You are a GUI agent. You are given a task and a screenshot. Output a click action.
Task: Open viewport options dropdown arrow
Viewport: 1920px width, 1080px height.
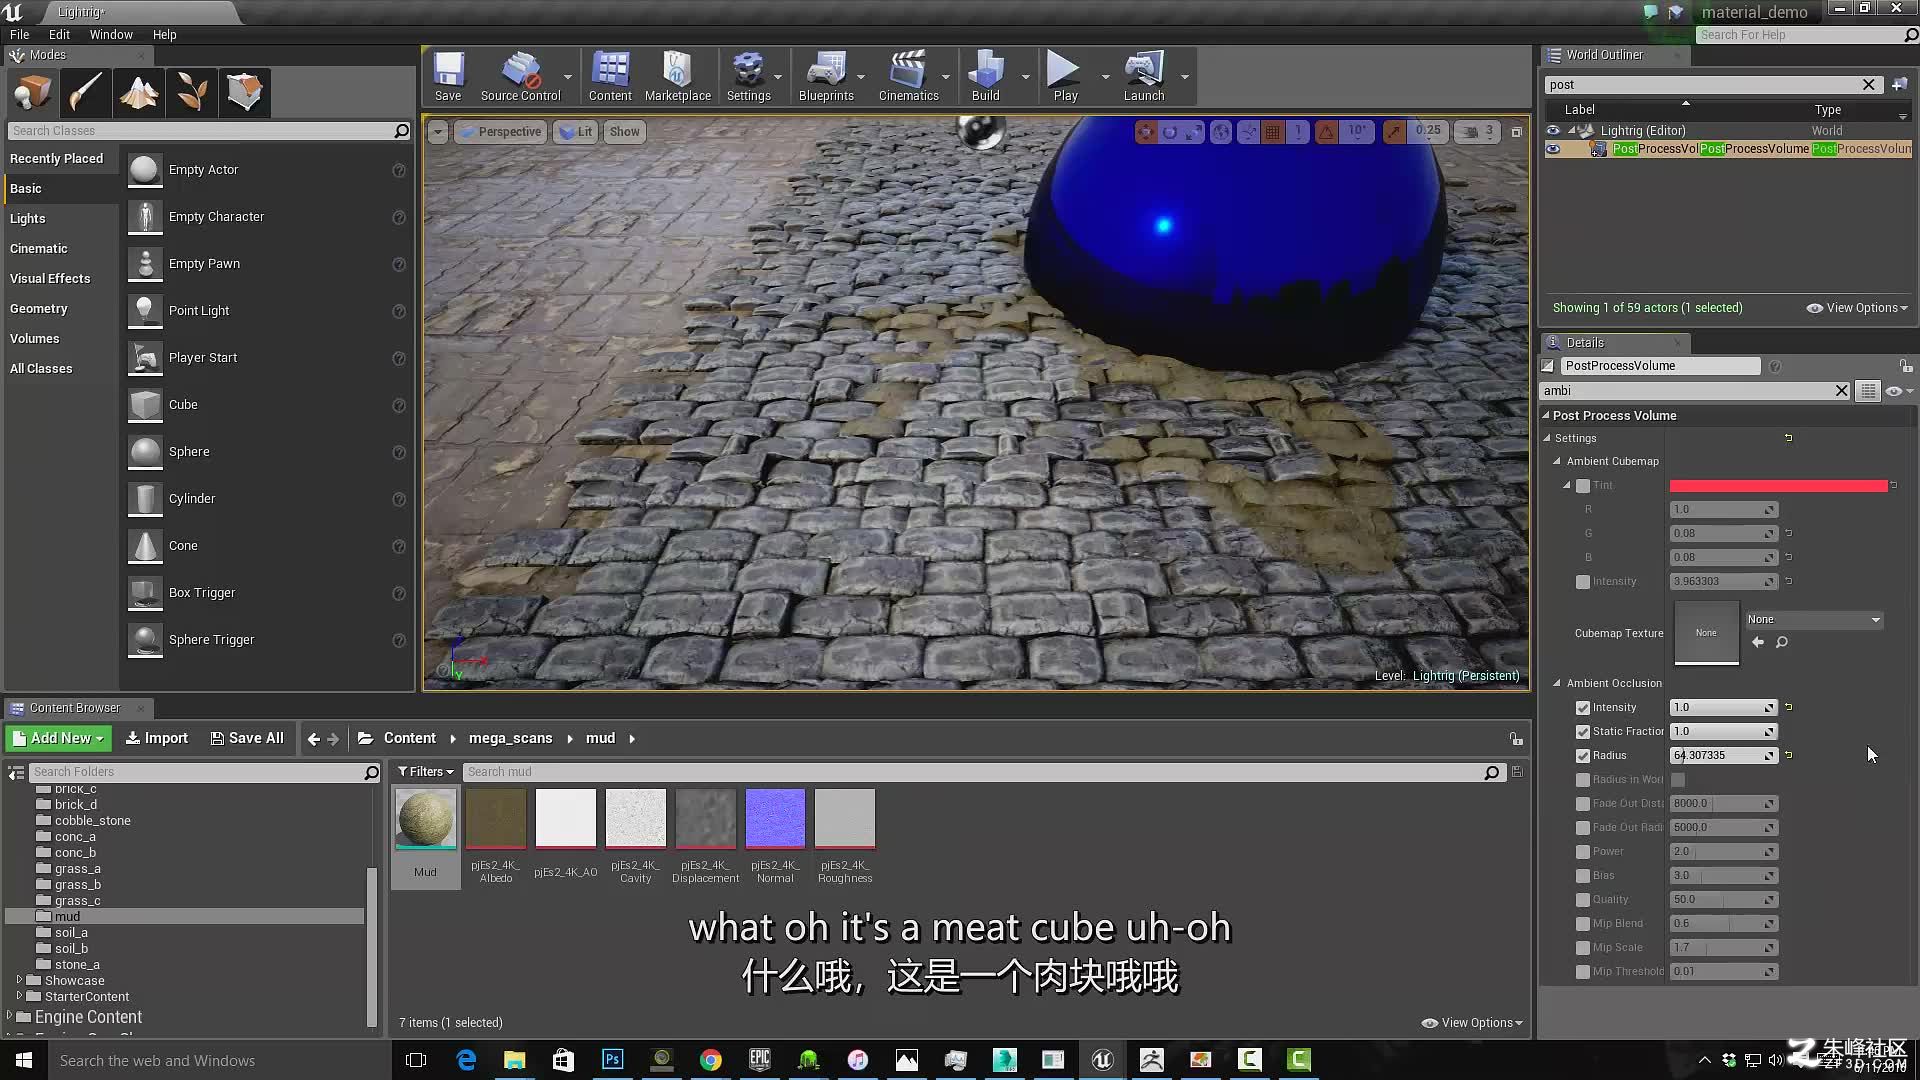(x=437, y=132)
